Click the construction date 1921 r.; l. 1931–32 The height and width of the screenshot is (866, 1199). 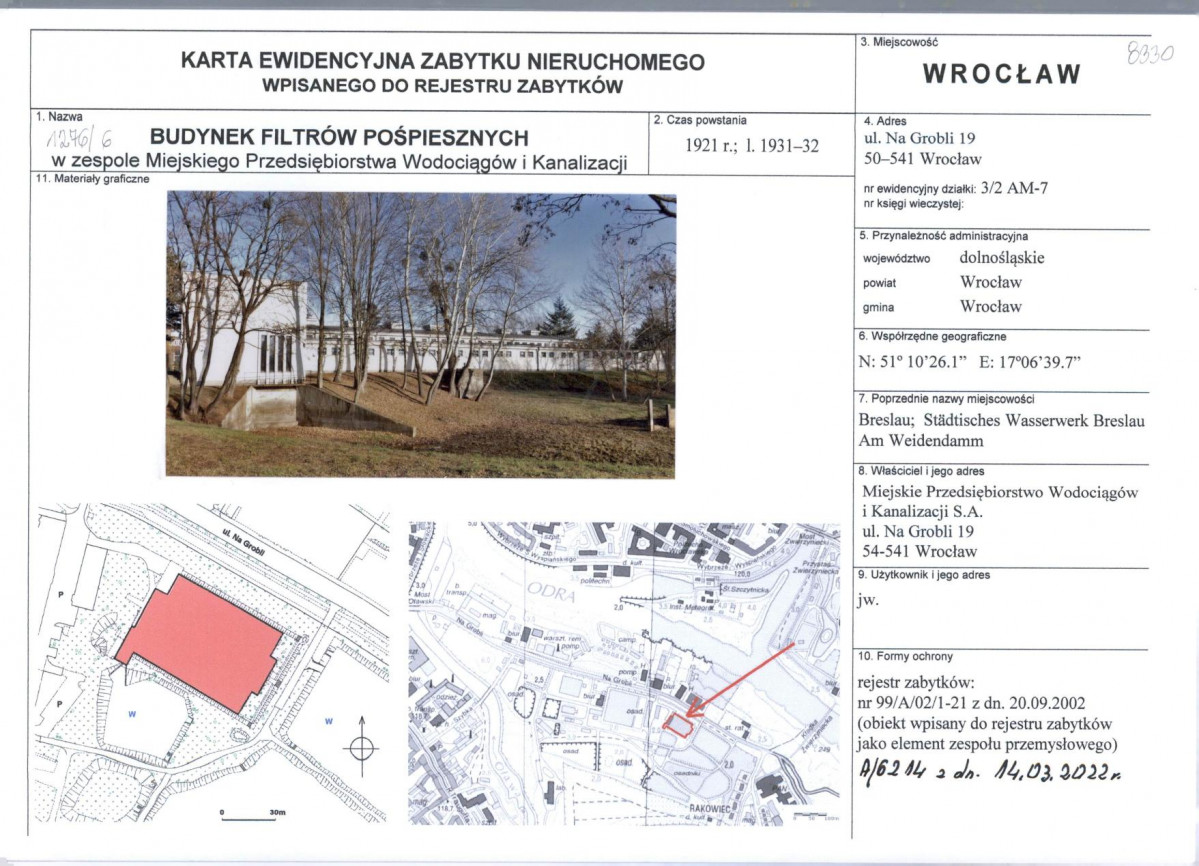[x=752, y=146]
